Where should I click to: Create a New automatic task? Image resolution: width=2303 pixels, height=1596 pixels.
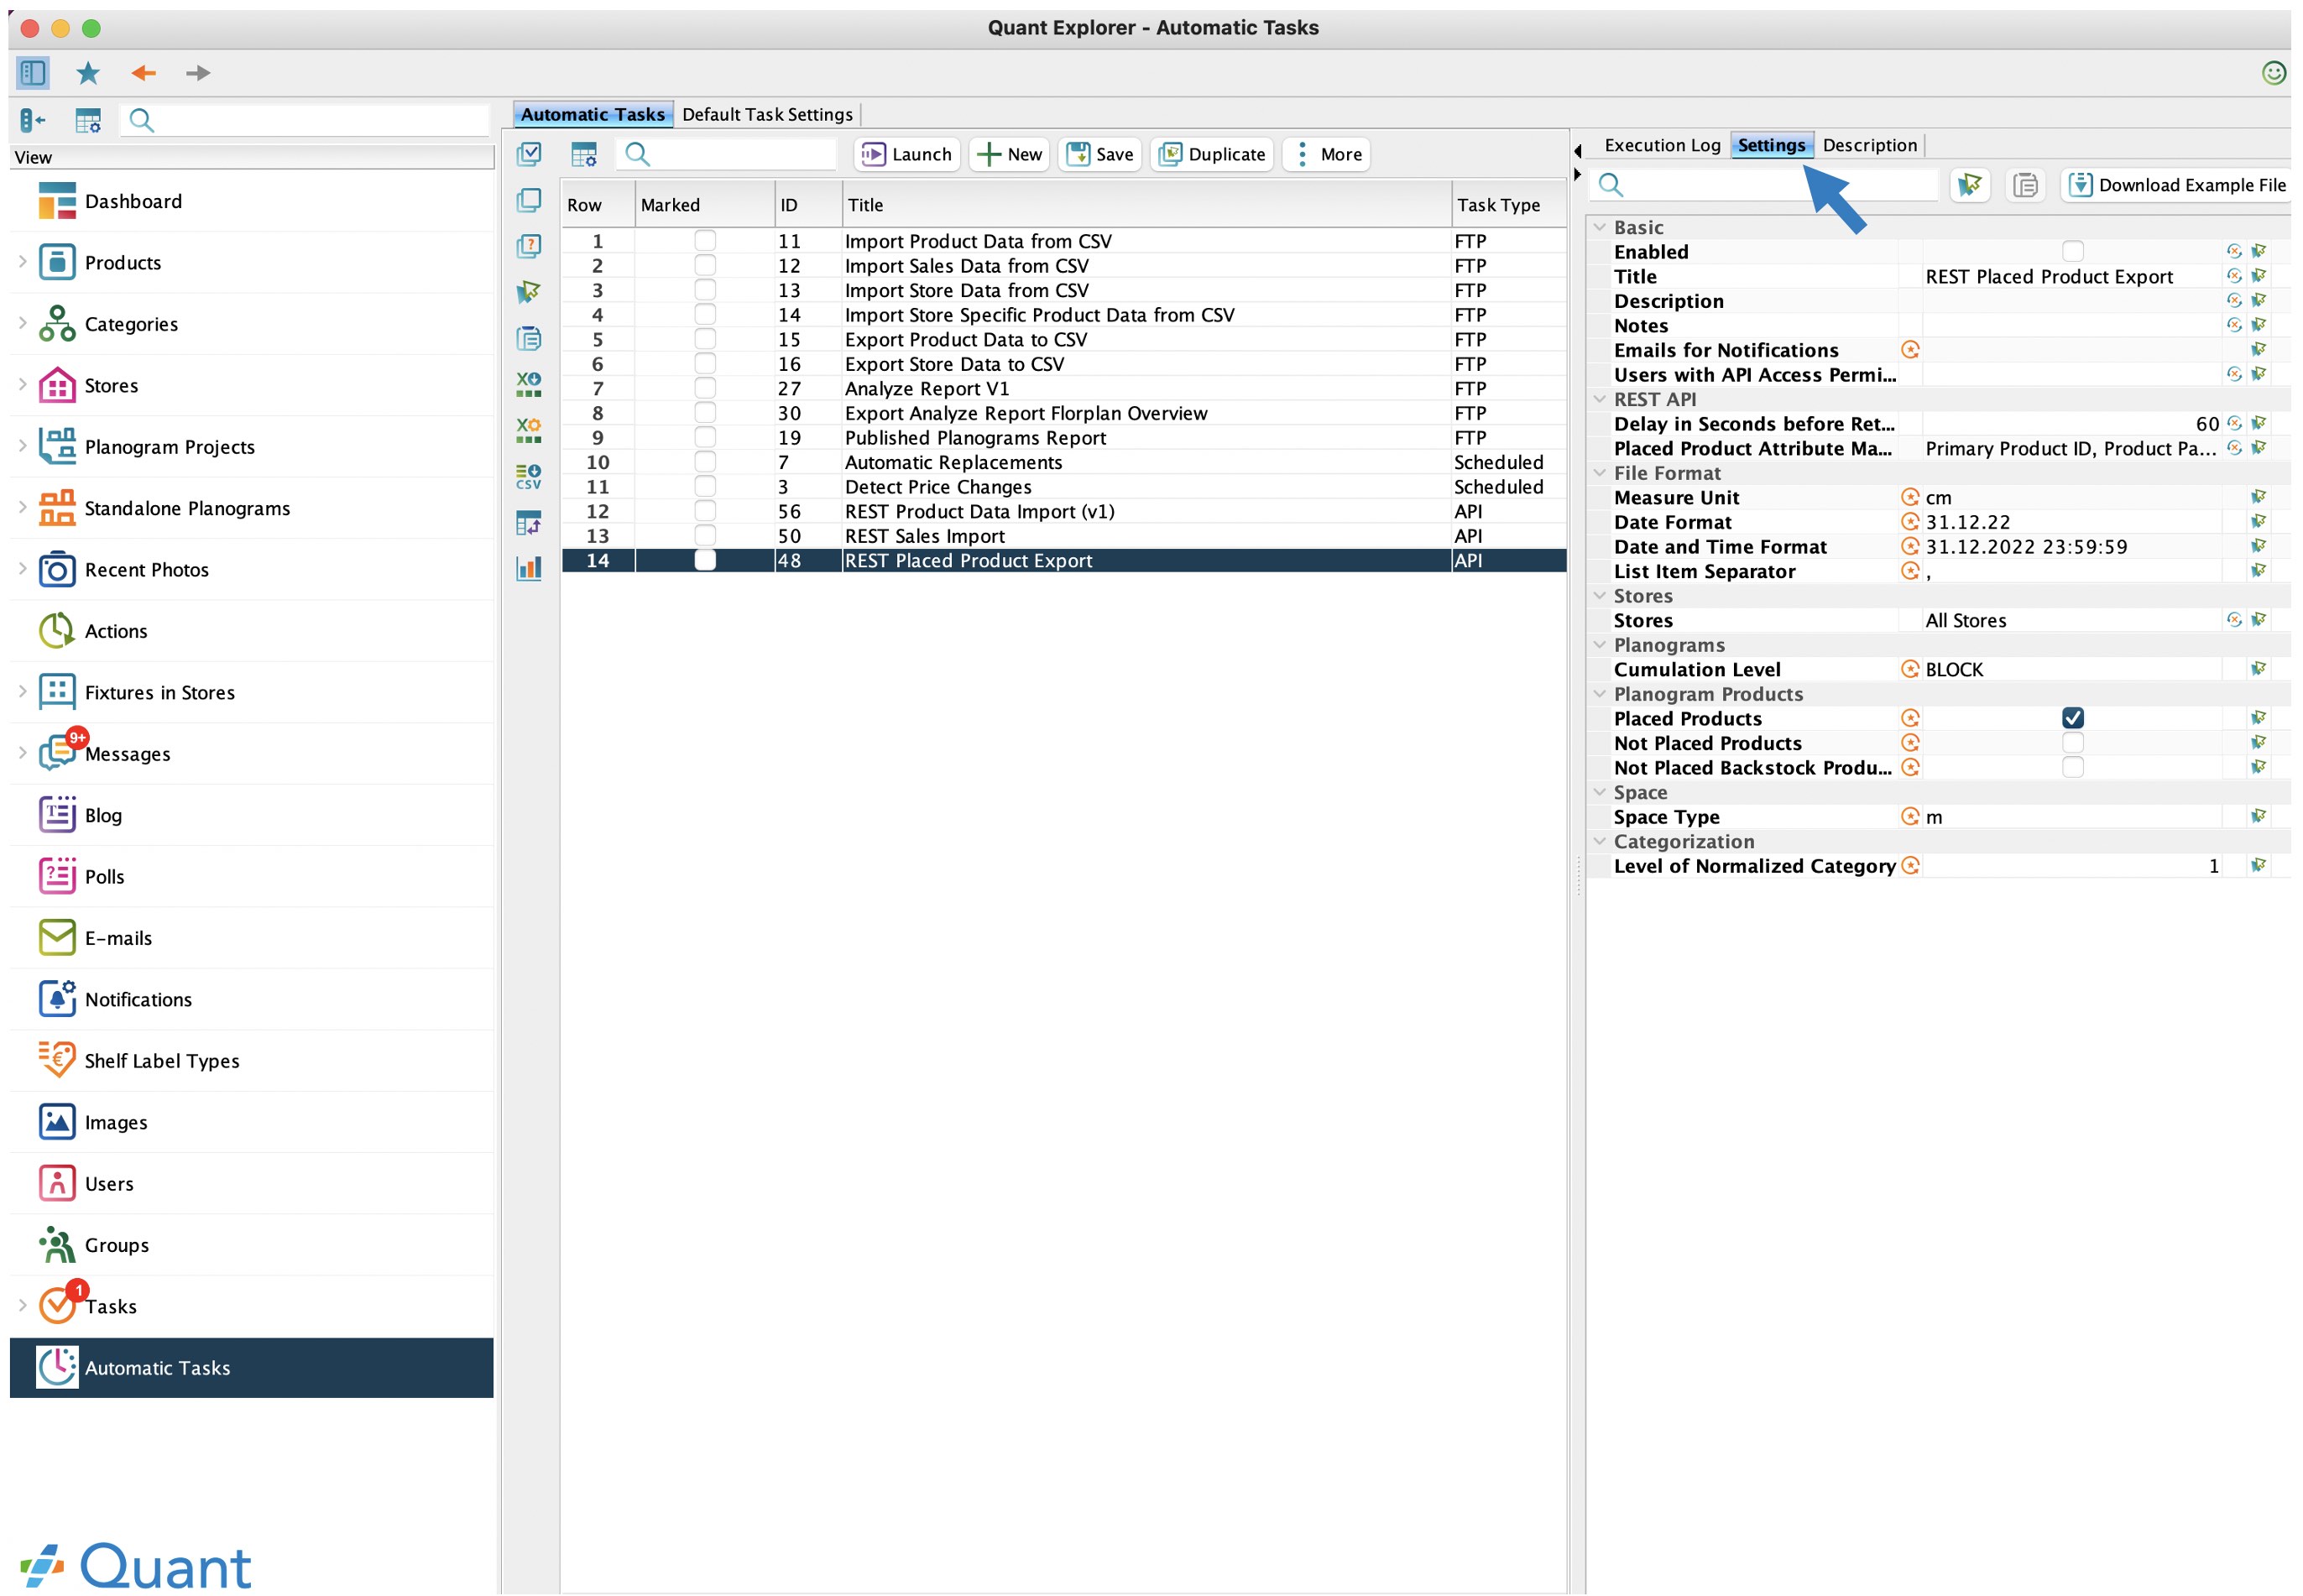[x=1009, y=154]
